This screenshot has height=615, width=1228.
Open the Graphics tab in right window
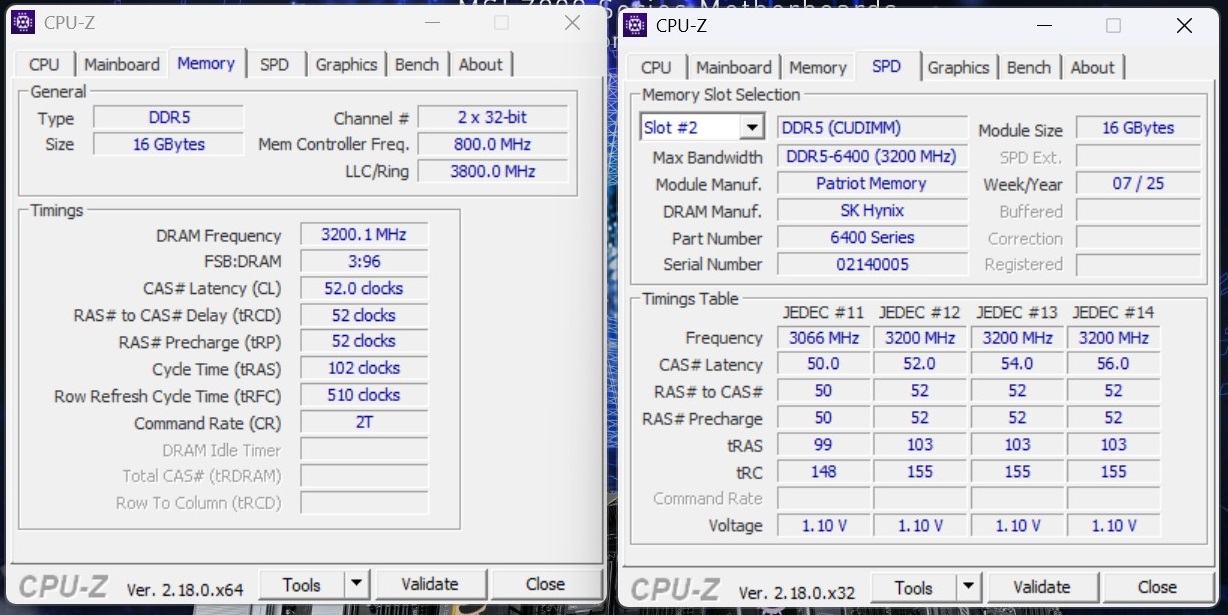[x=958, y=67]
